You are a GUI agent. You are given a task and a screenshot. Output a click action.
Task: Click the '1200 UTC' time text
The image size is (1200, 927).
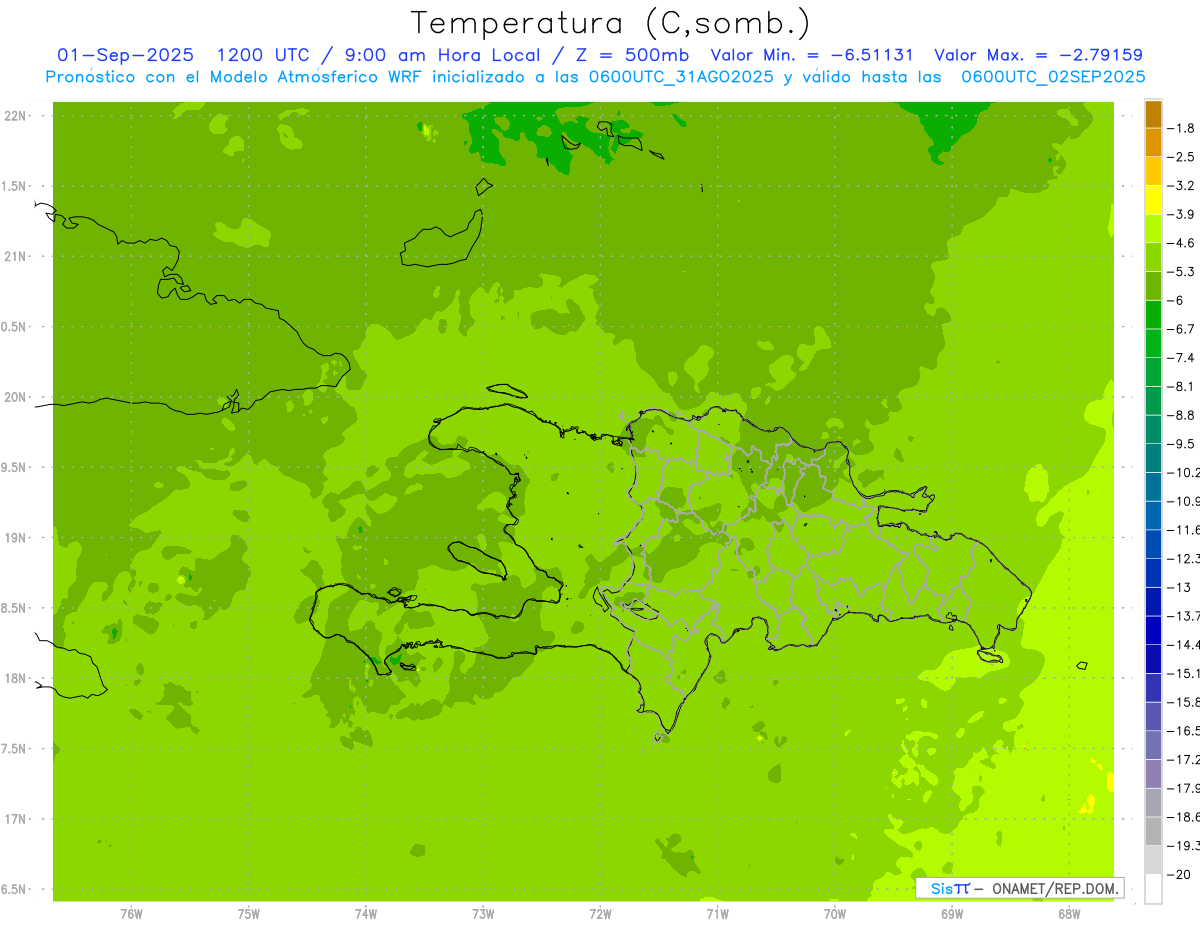264,55
